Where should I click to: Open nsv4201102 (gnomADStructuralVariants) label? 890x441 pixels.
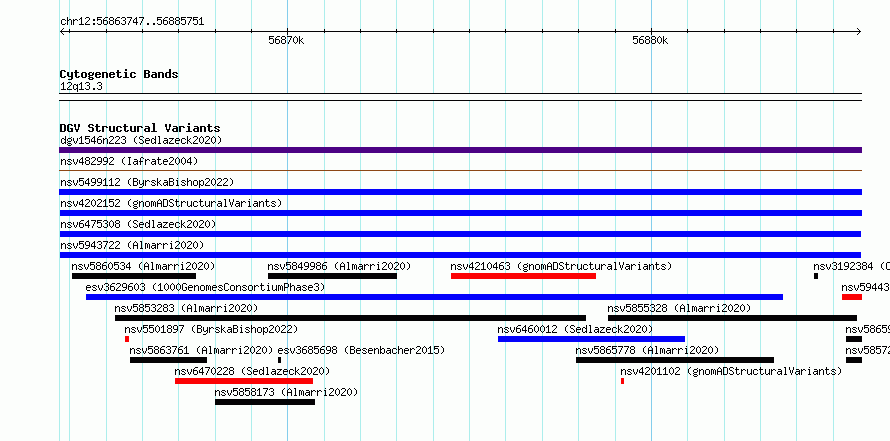pyautogui.click(x=731, y=371)
